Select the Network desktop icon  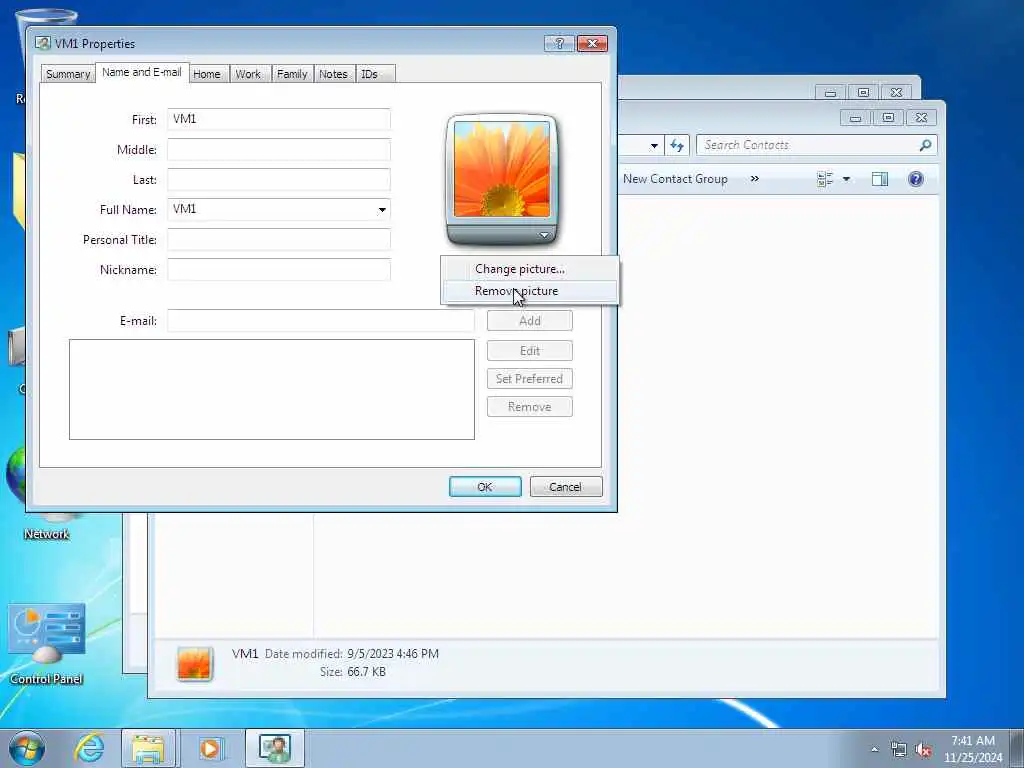46,534
